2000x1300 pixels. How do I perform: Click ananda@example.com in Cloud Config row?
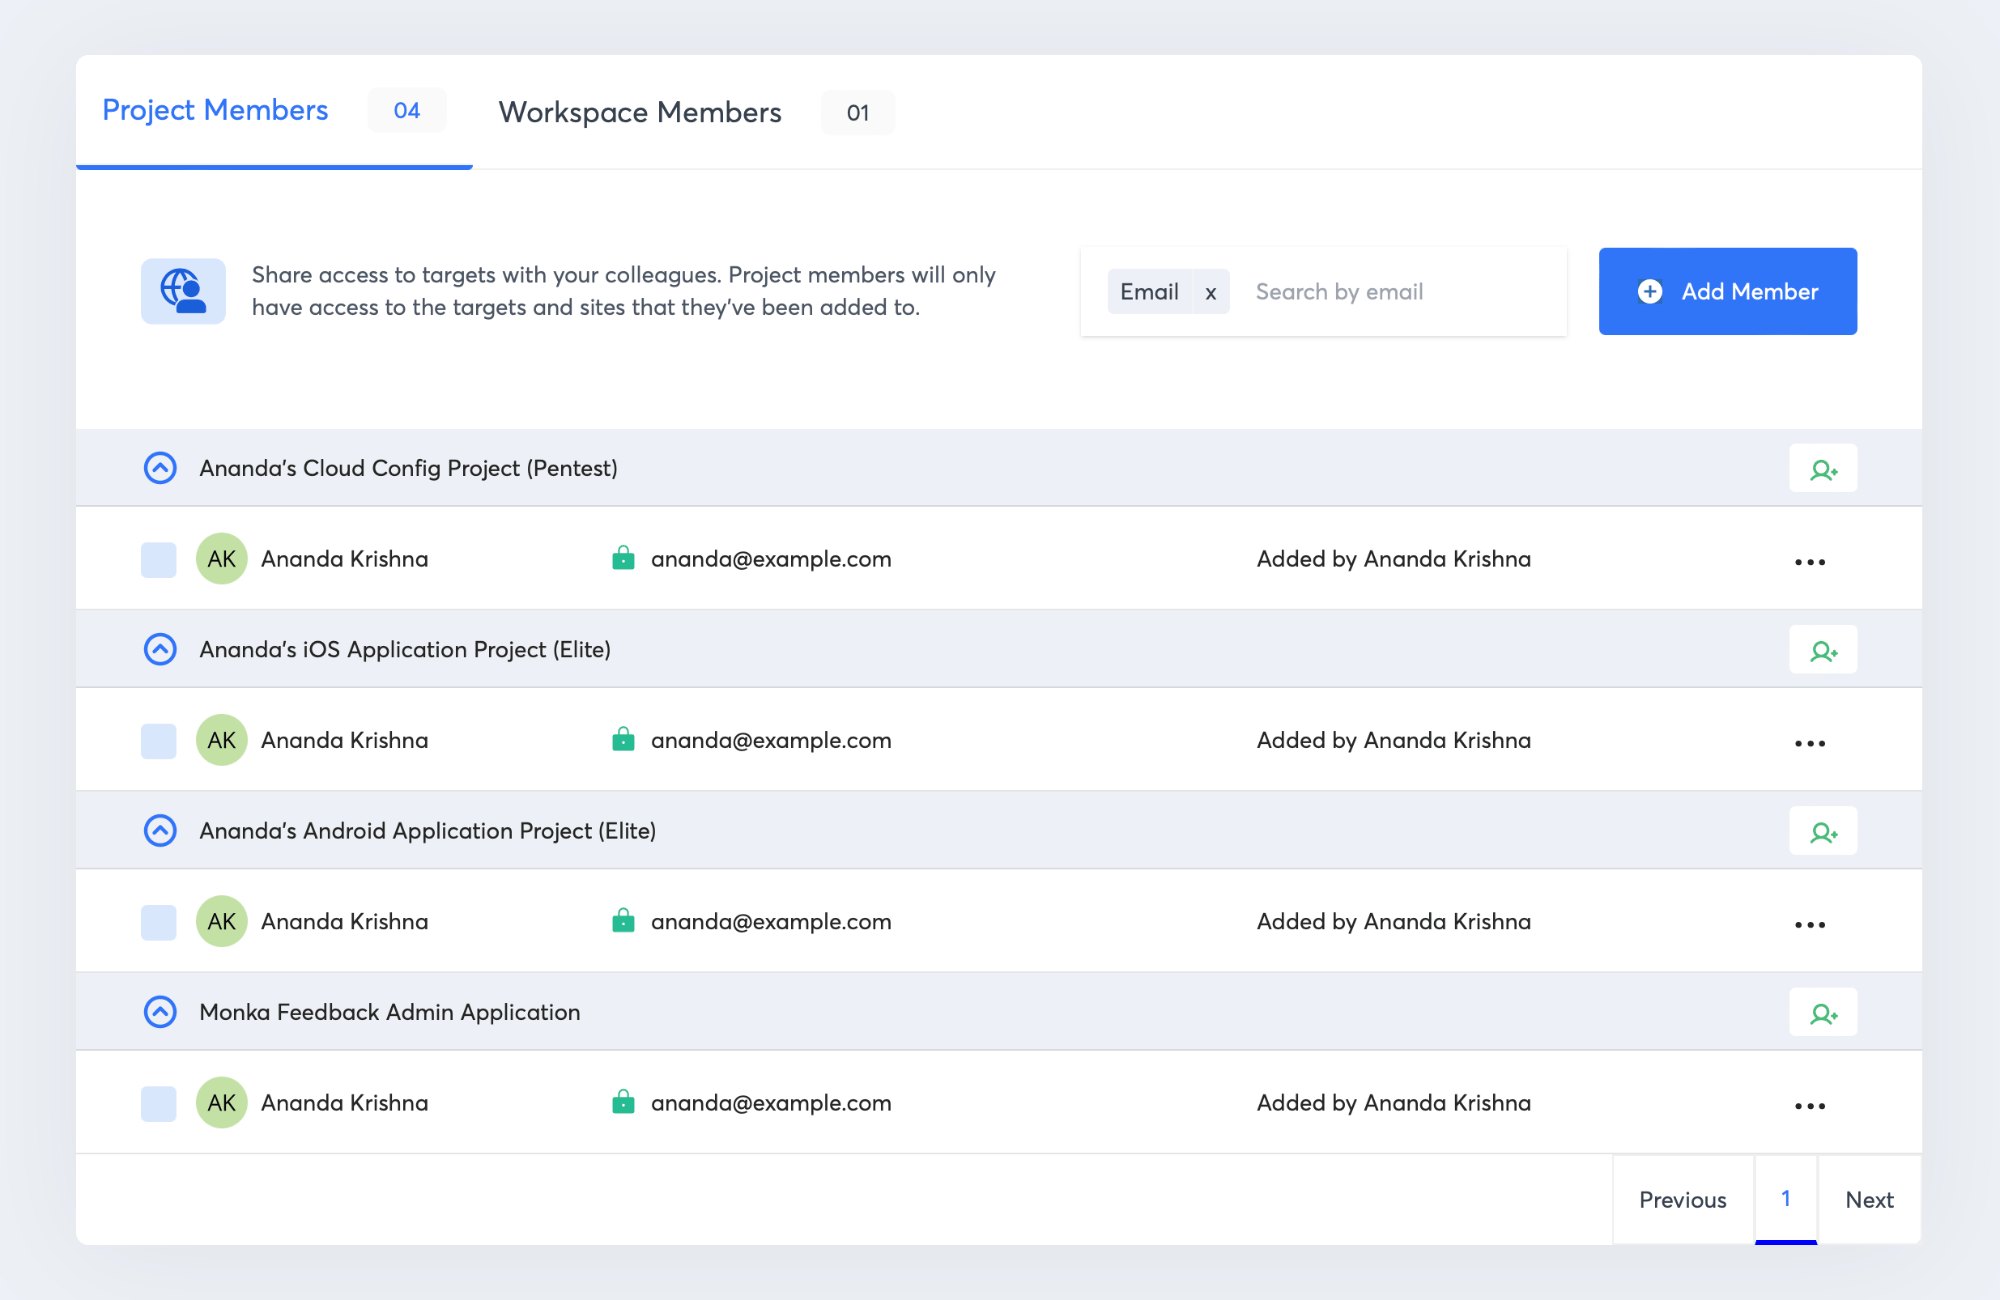pos(771,559)
